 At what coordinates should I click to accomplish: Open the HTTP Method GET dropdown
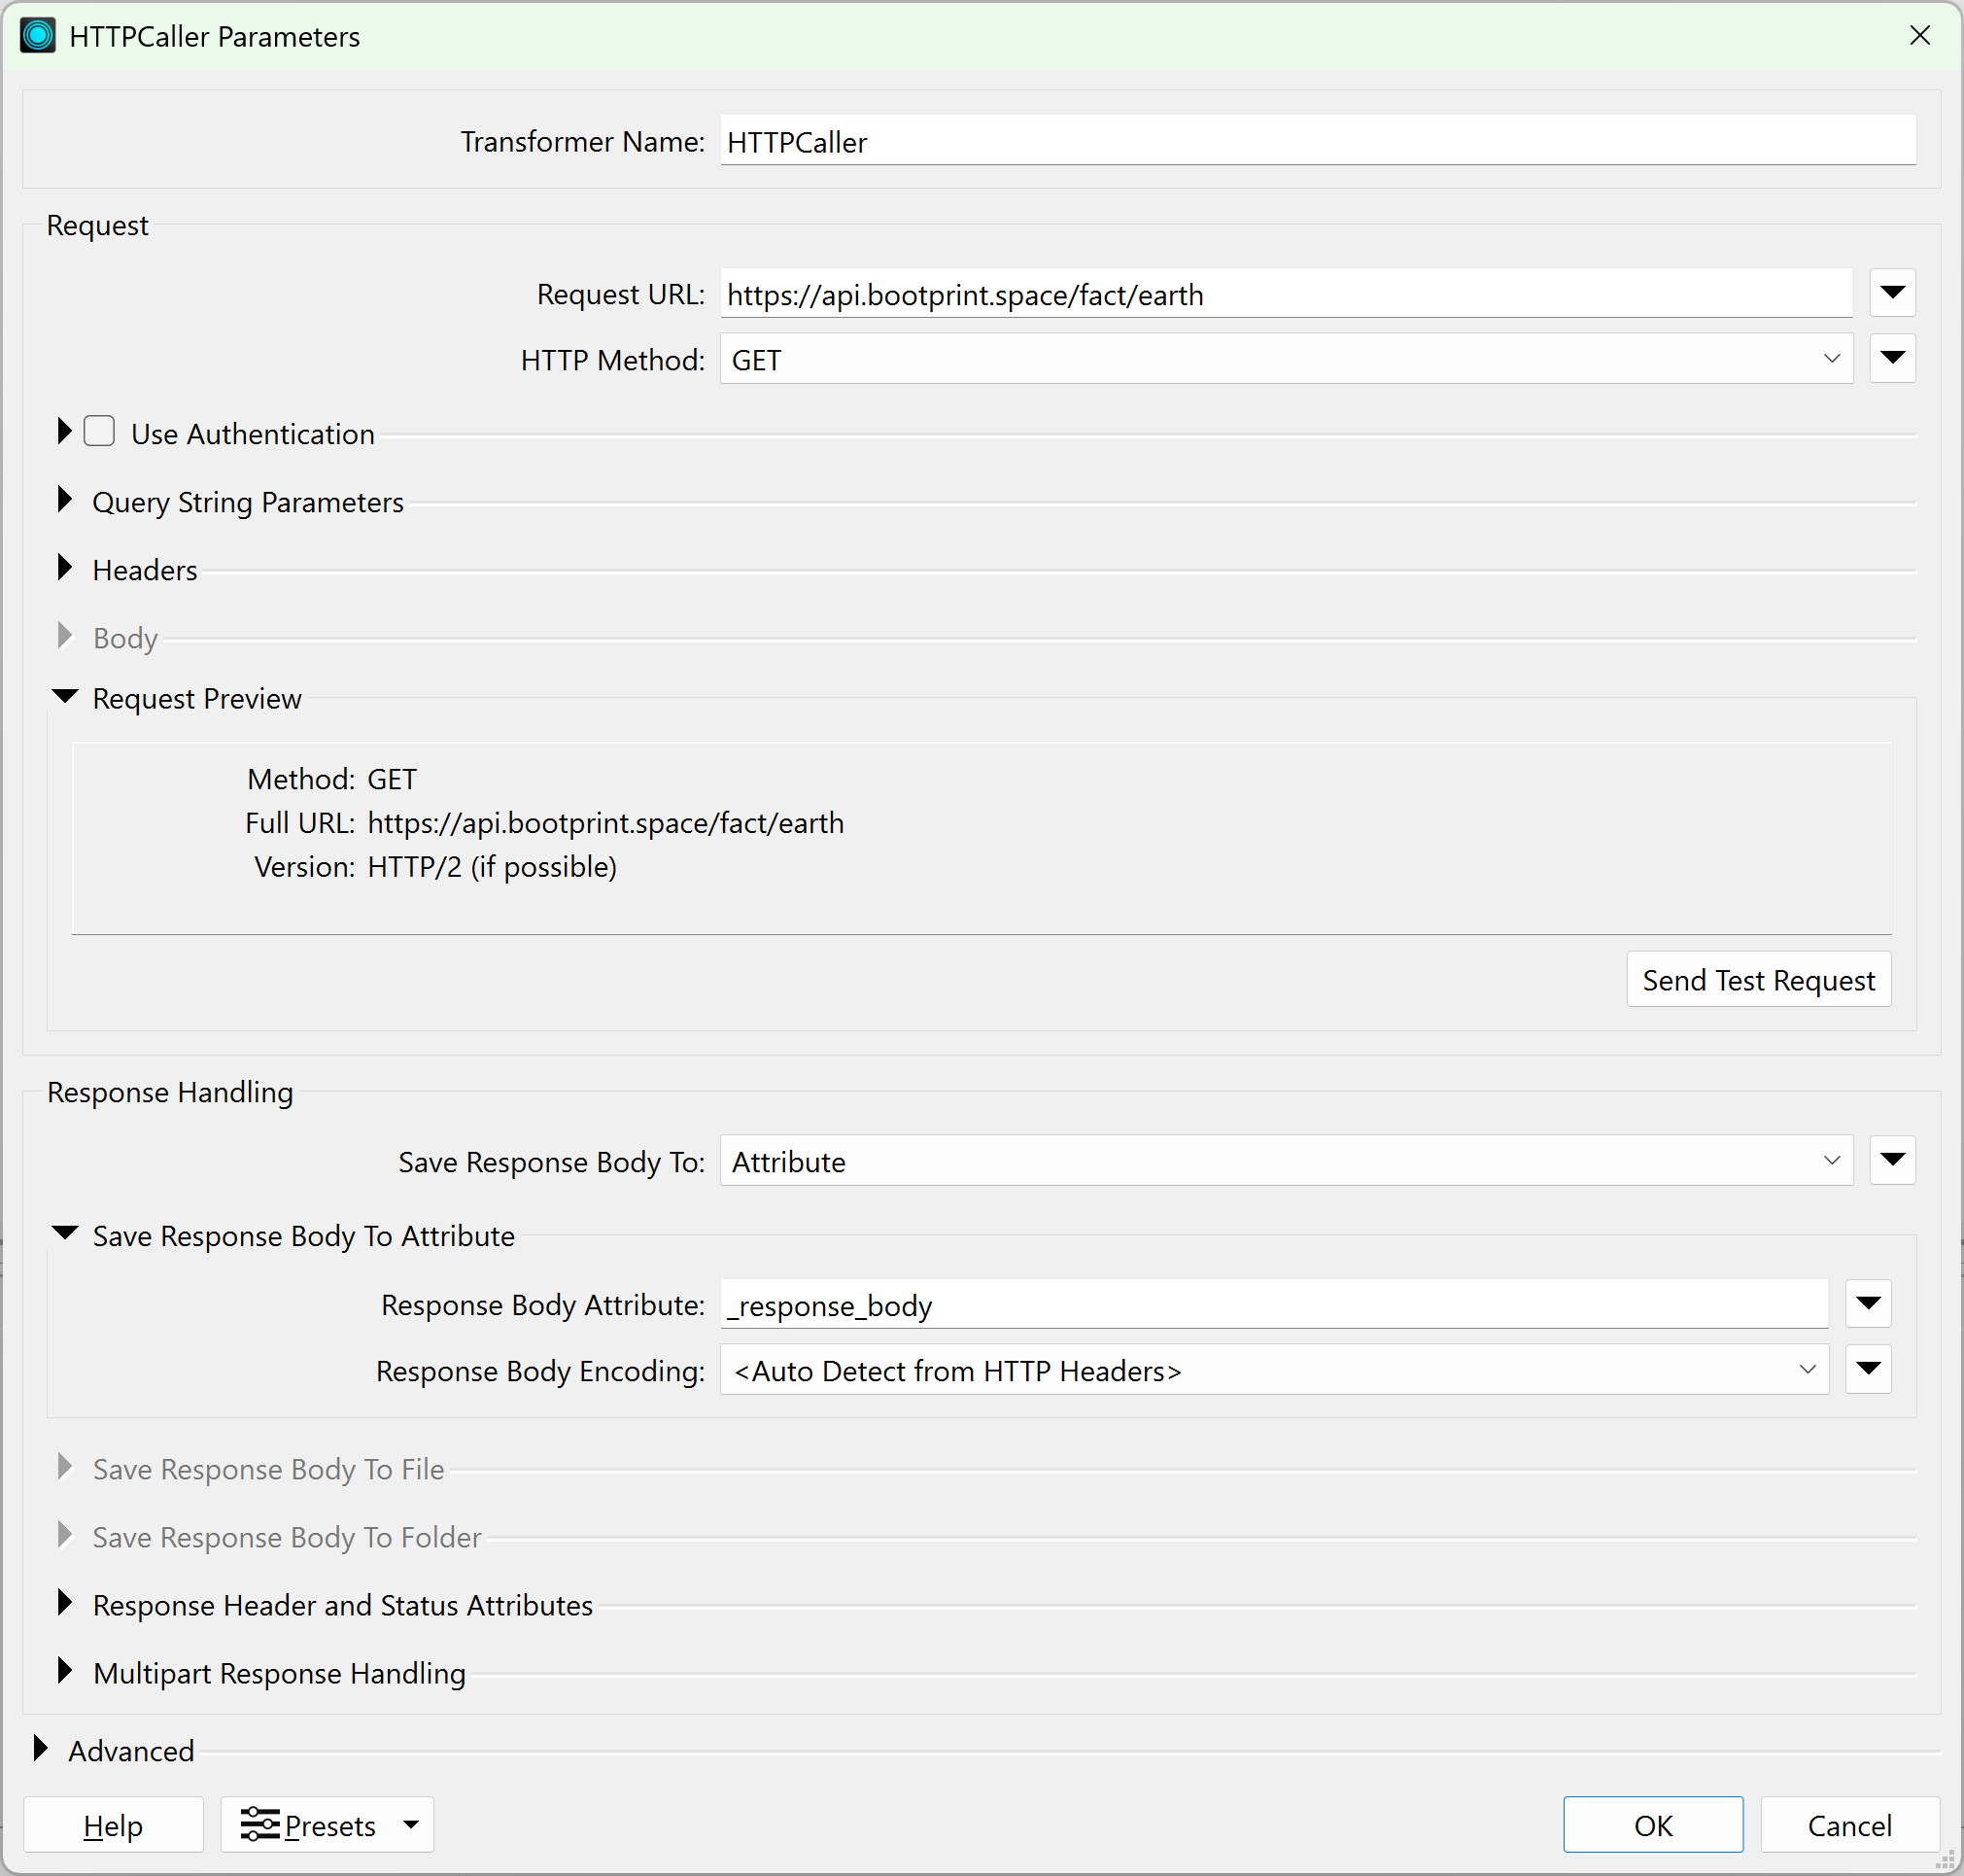click(x=1285, y=359)
